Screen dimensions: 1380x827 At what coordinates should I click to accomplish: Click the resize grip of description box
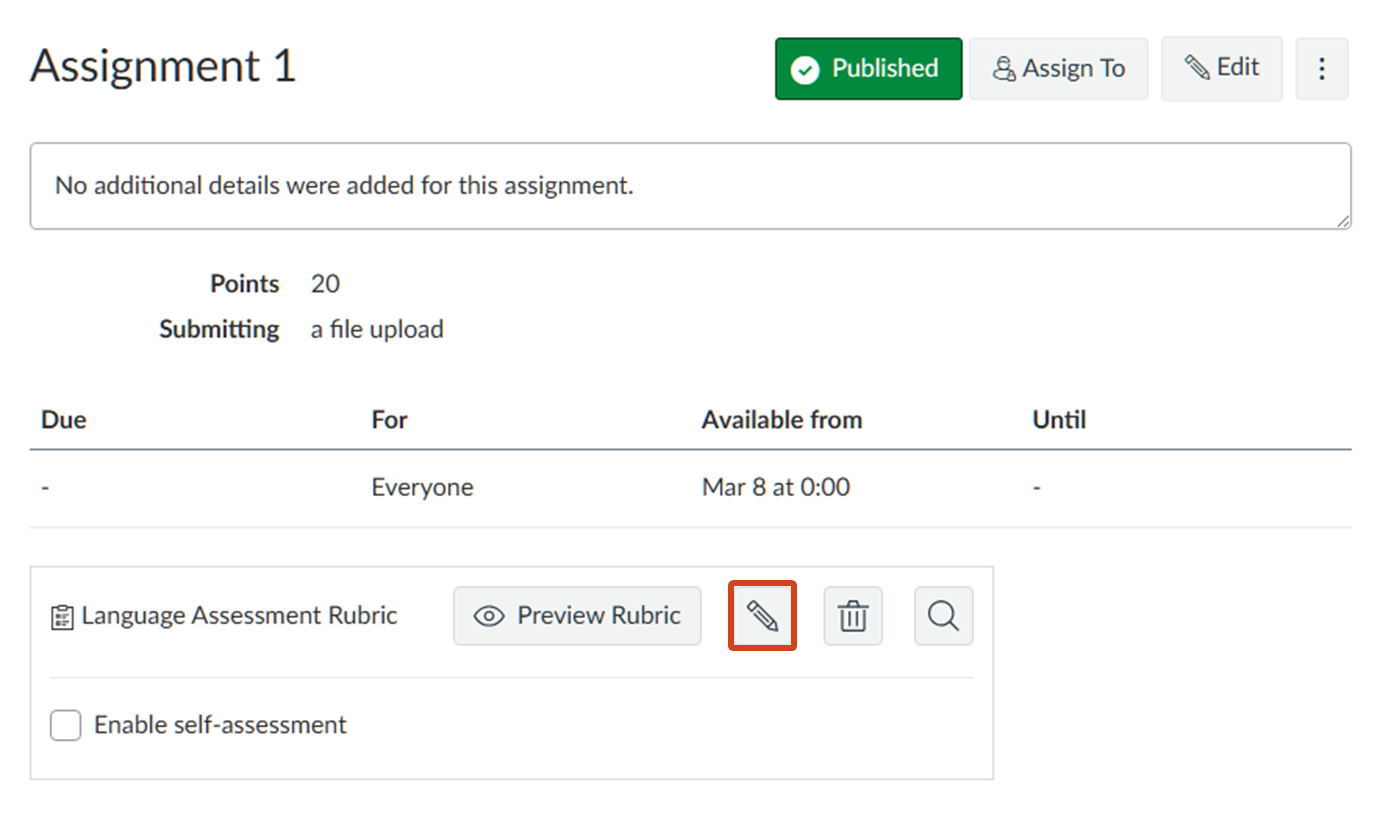[1342, 220]
